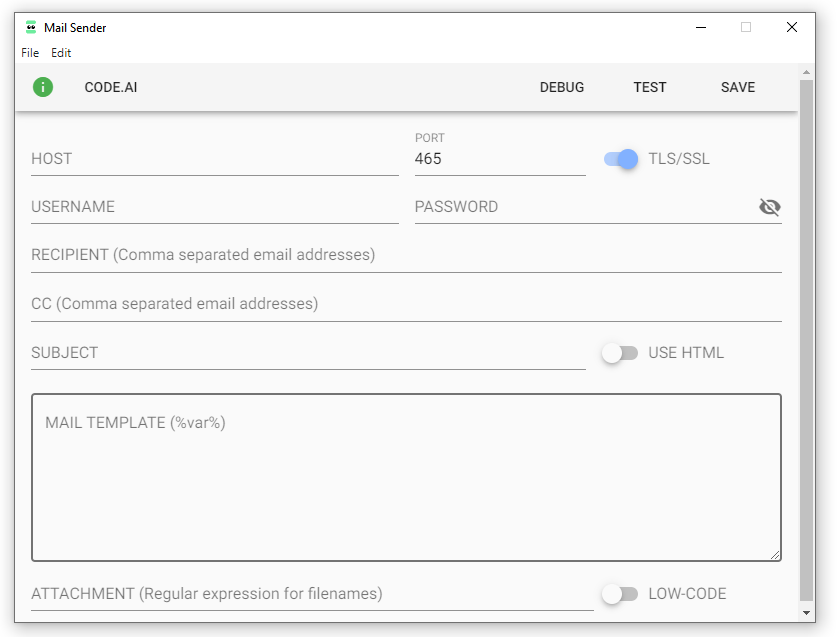838x637 pixels.
Task: Enable the USE HTML switch
Action: (x=619, y=353)
